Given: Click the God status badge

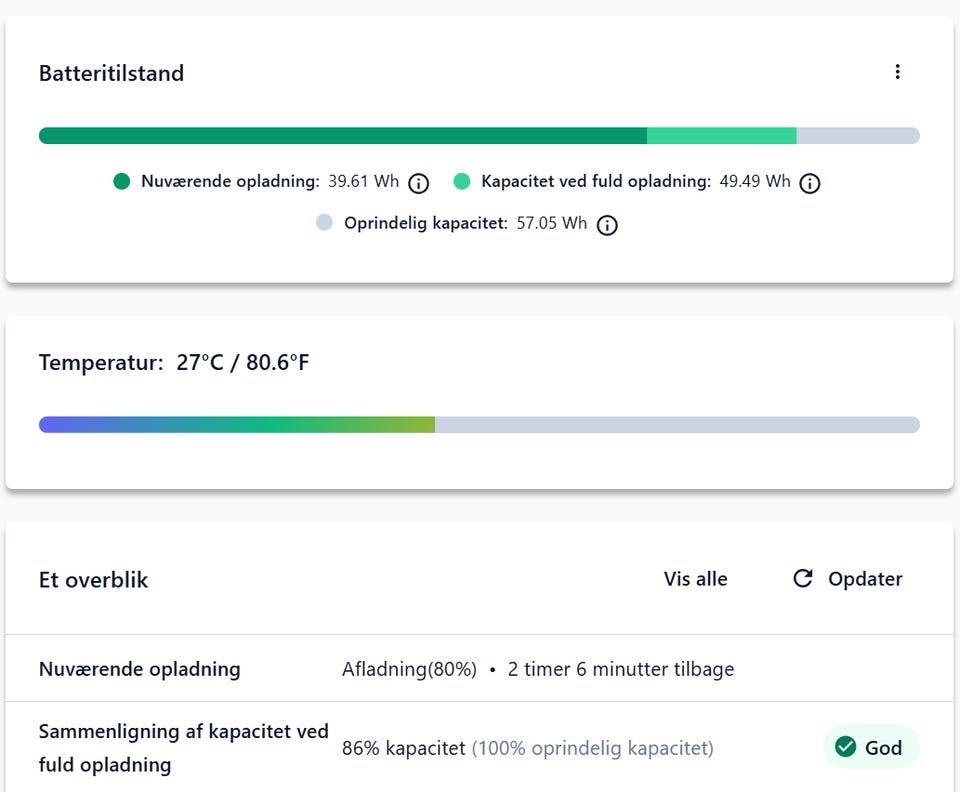Looking at the screenshot, I should [x=871, y=747].
